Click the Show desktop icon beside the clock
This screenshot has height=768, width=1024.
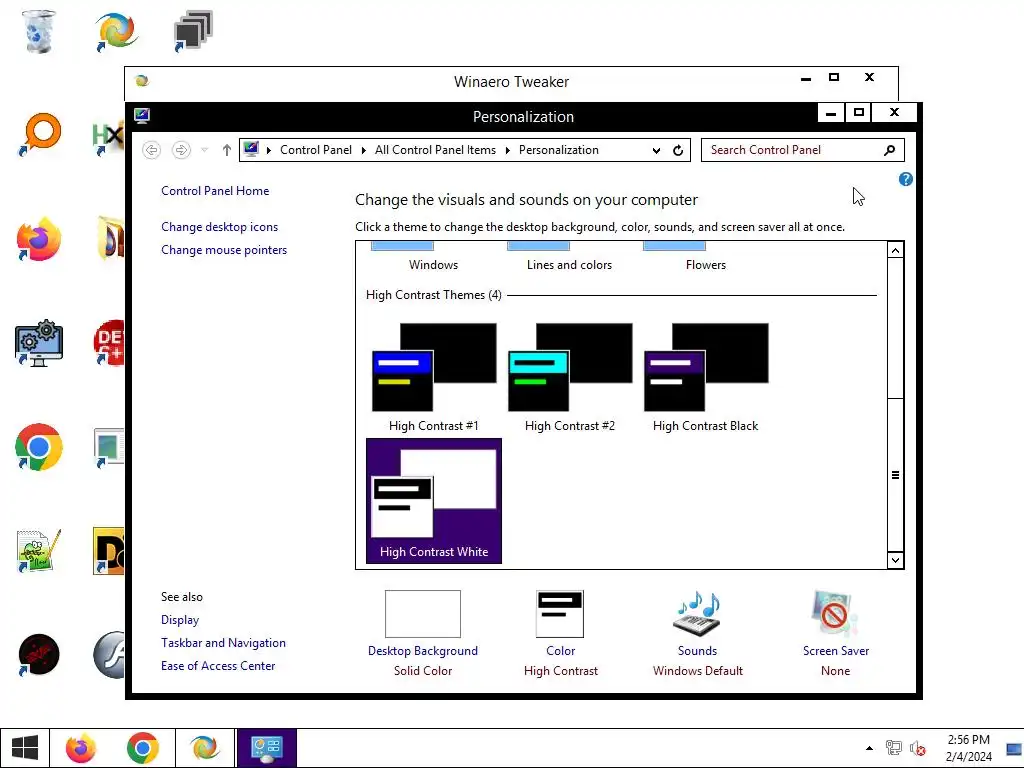tap(1014, 749)
